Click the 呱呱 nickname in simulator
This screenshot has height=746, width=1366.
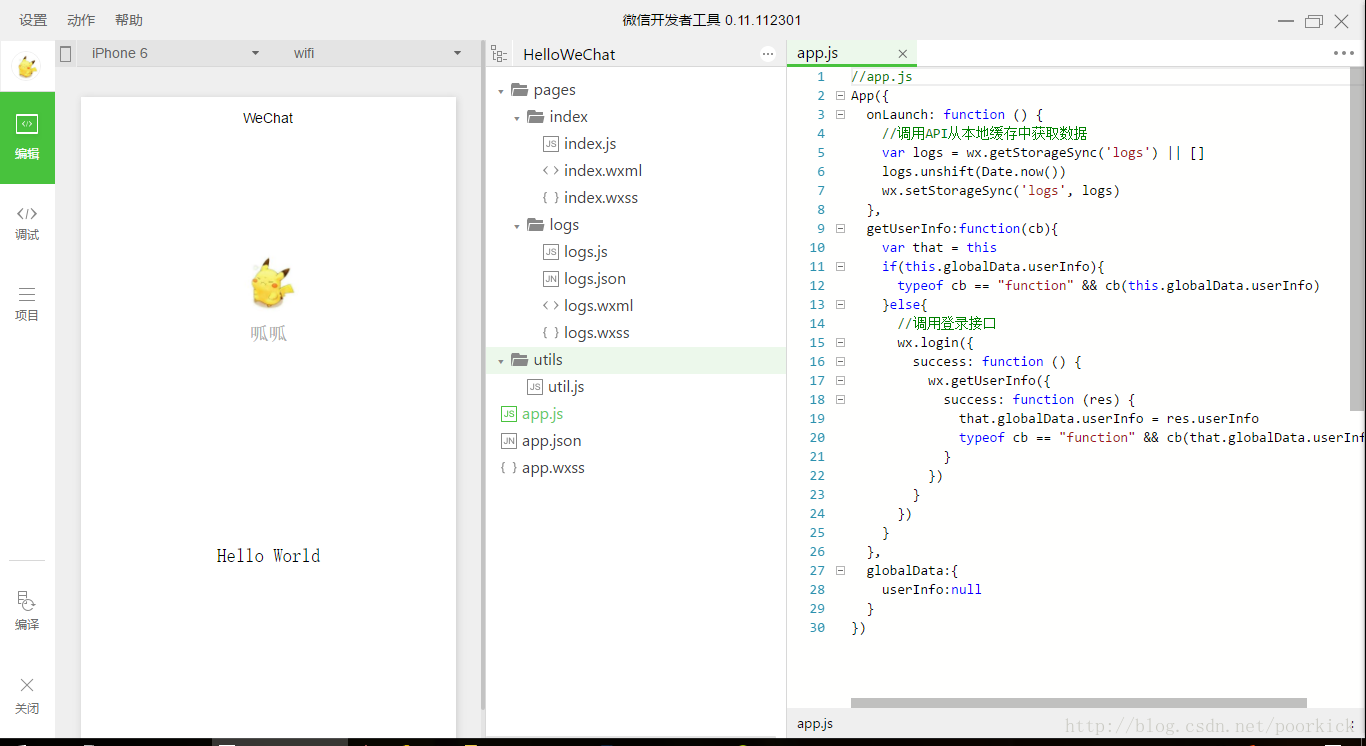click(268, 333)
